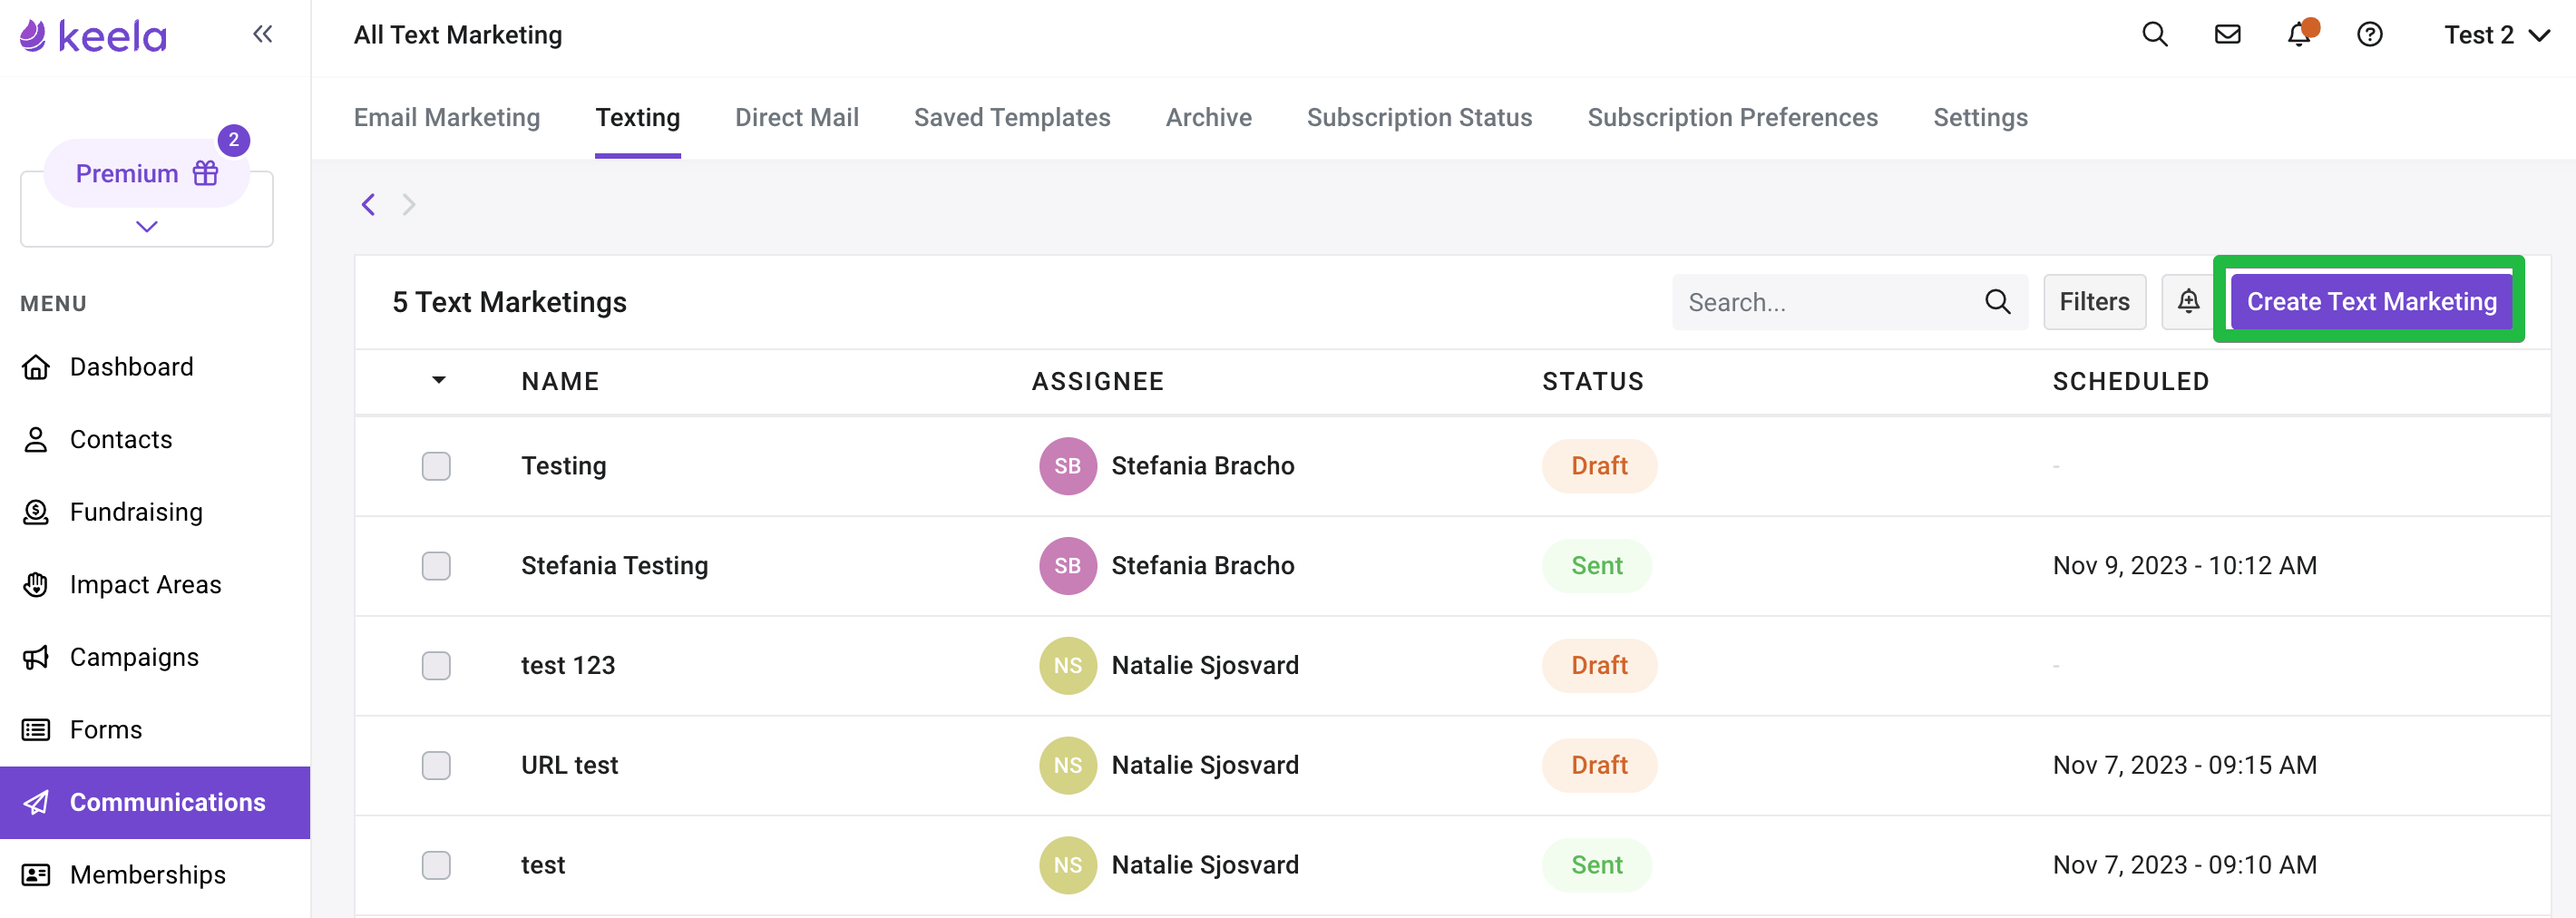This screenshot has width=2576, height=918.
Task: Open the help question mark icon
Action: [x=2369, y=35]
